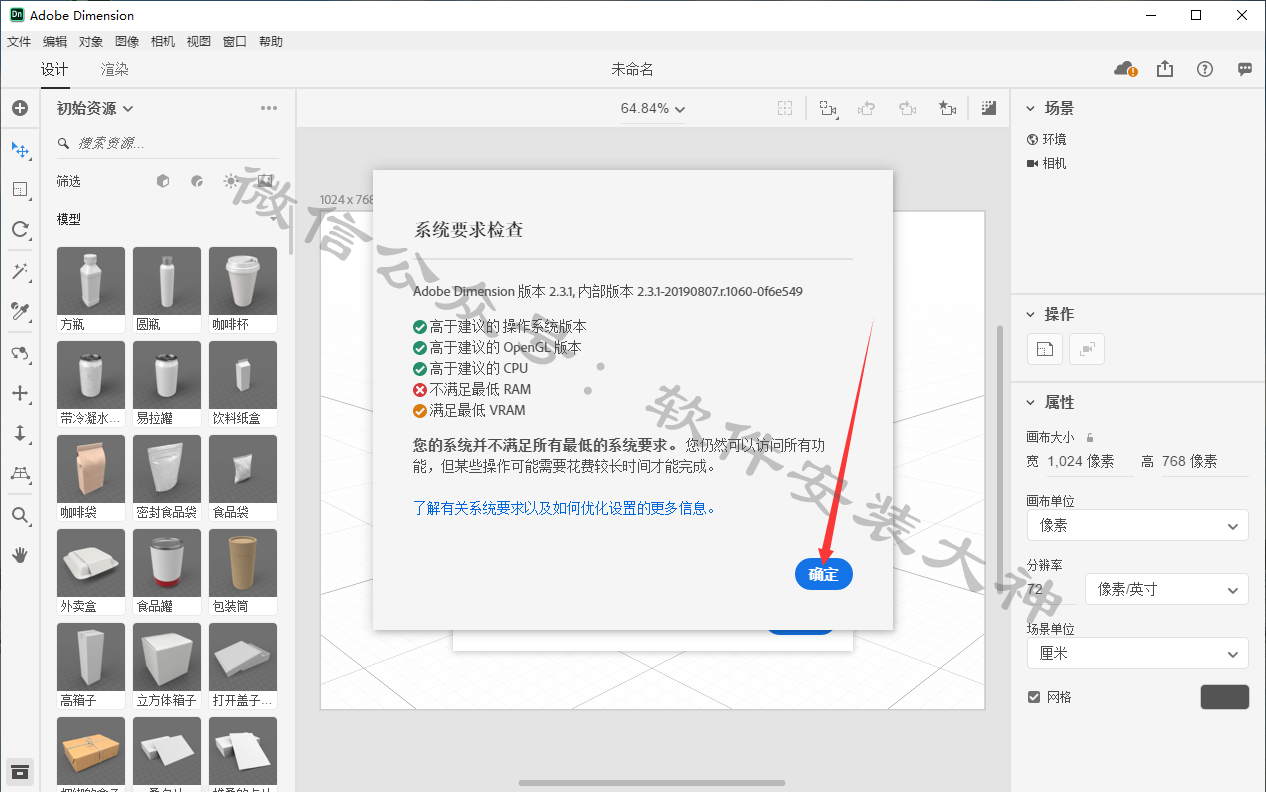
Task: Choose the Select and Scale tool
Action: click(20, 190)
